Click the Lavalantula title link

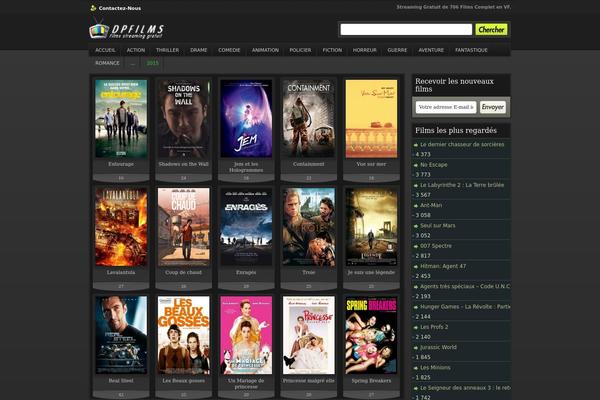121,273
